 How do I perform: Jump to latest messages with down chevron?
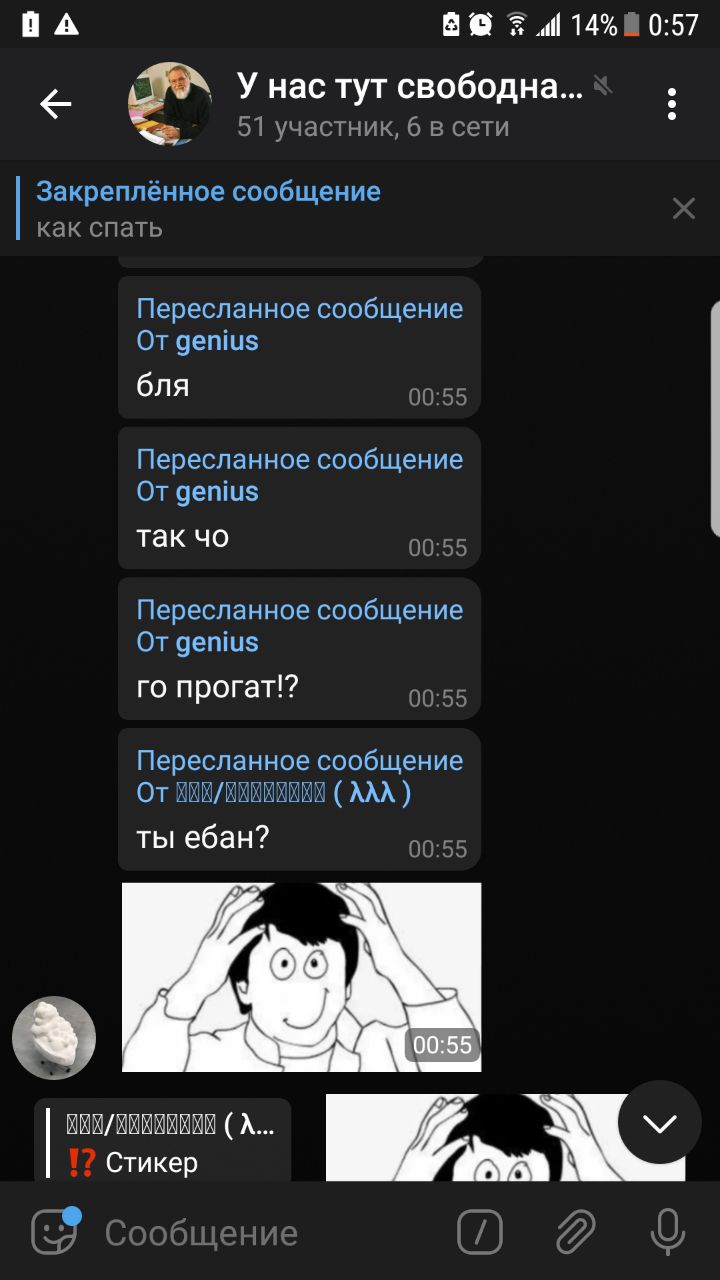pos(660,1122)
